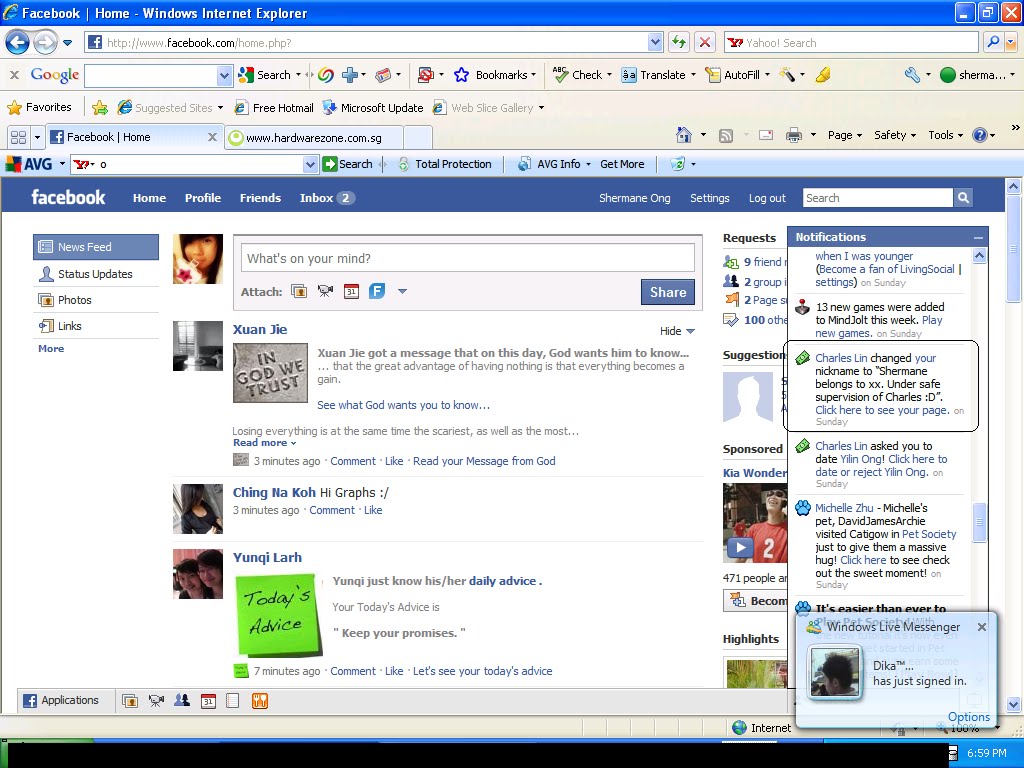Open the attach more options arrow
1024x768 pixels.
click(x=402, y=291)
